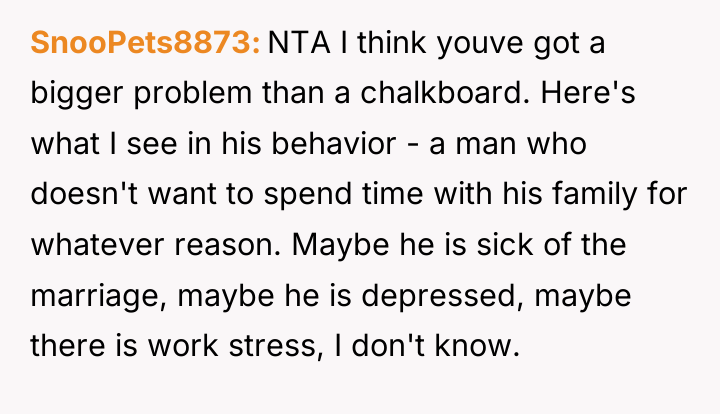Open the SnooPets8873 username link
The height and width of the screenshot is (414, 720).
click(x=145, y=43)
